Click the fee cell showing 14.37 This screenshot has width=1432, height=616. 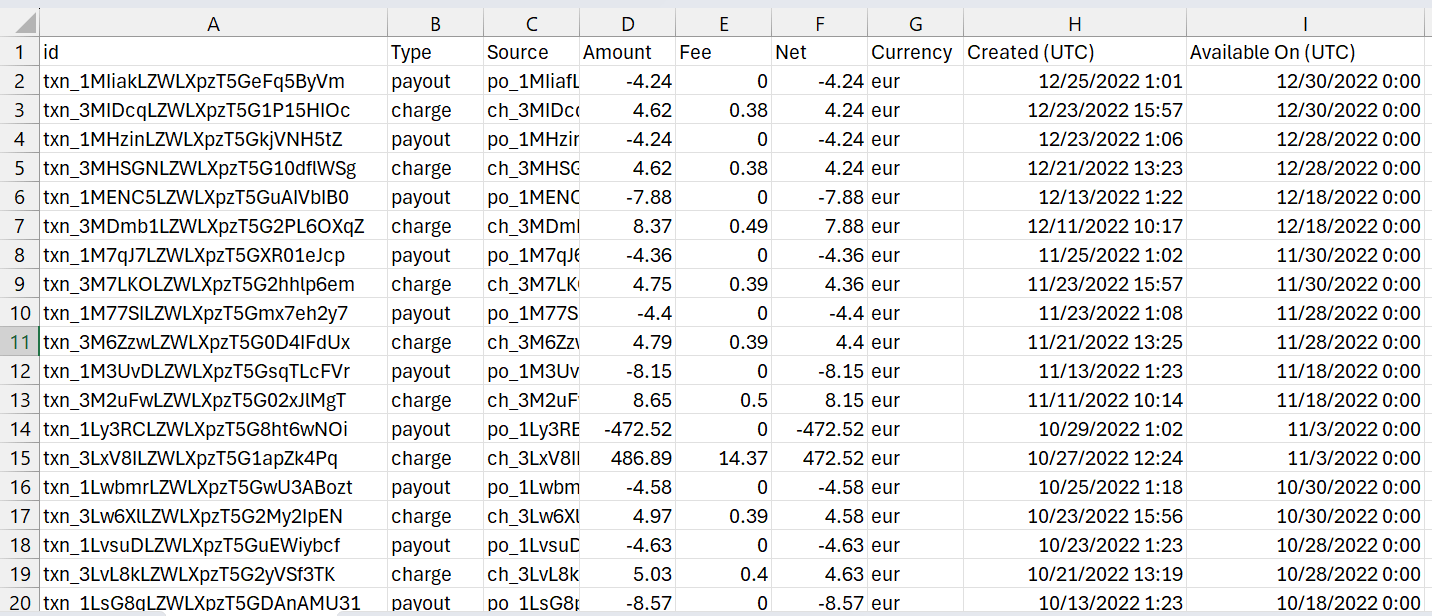(x=723, y=458)
